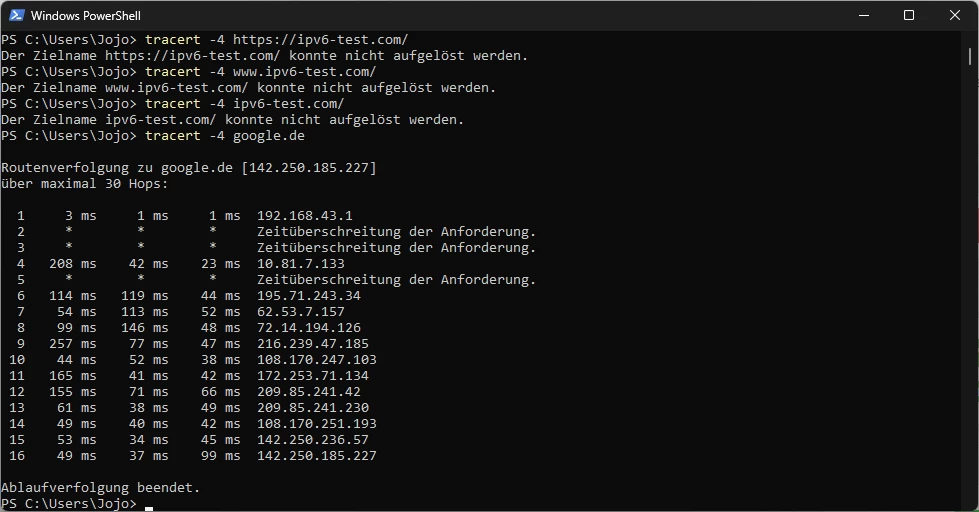Click the tracert -4 www.ipv6-test.com/ command

click(260, 72)
